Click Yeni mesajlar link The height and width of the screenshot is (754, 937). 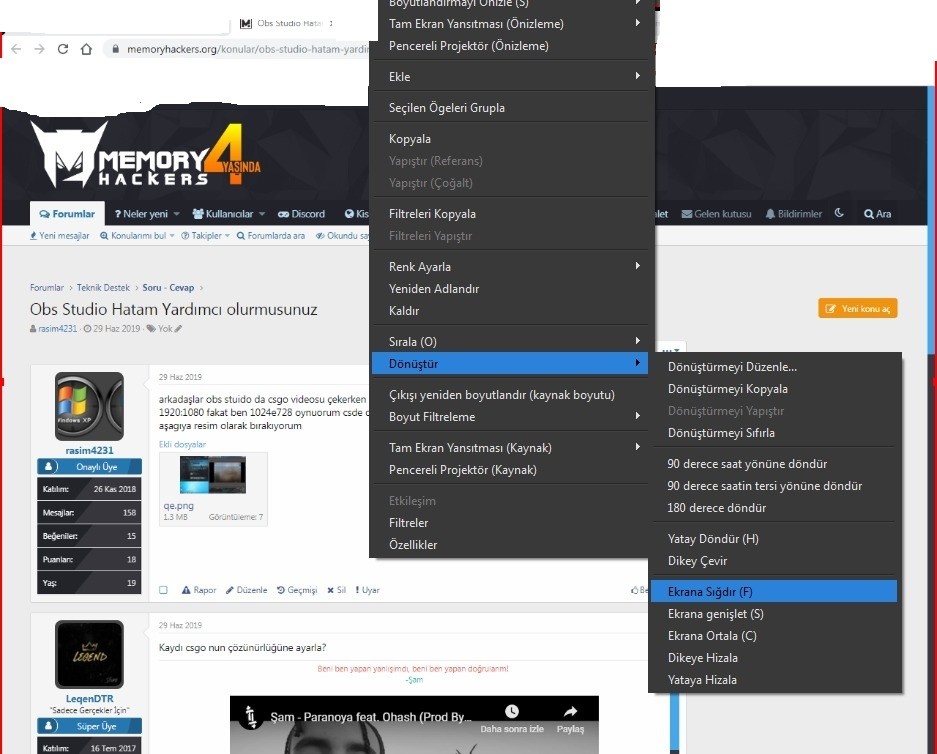60,235
